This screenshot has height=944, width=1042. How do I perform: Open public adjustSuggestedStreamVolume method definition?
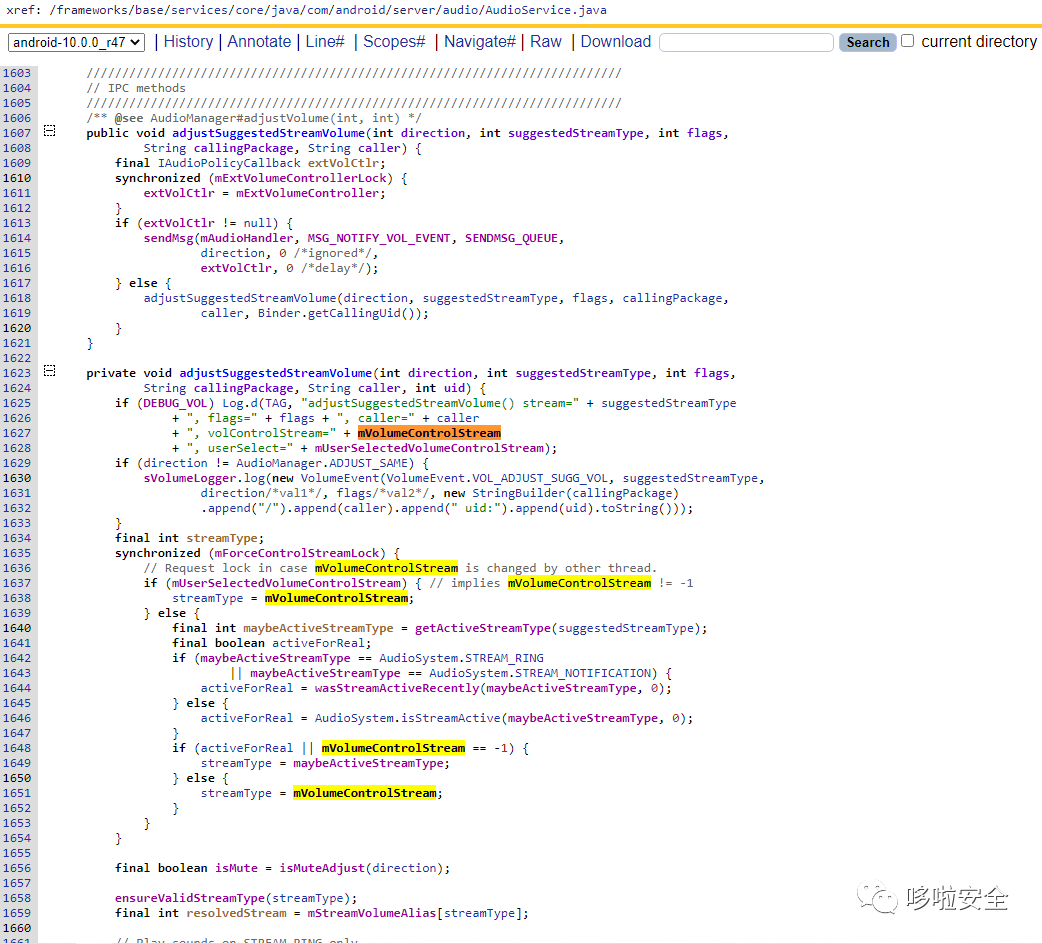[268, 133]
